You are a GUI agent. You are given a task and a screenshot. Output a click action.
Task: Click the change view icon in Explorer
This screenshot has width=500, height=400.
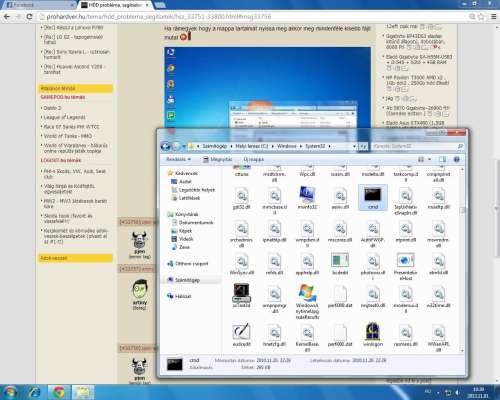tap(421, 159)
